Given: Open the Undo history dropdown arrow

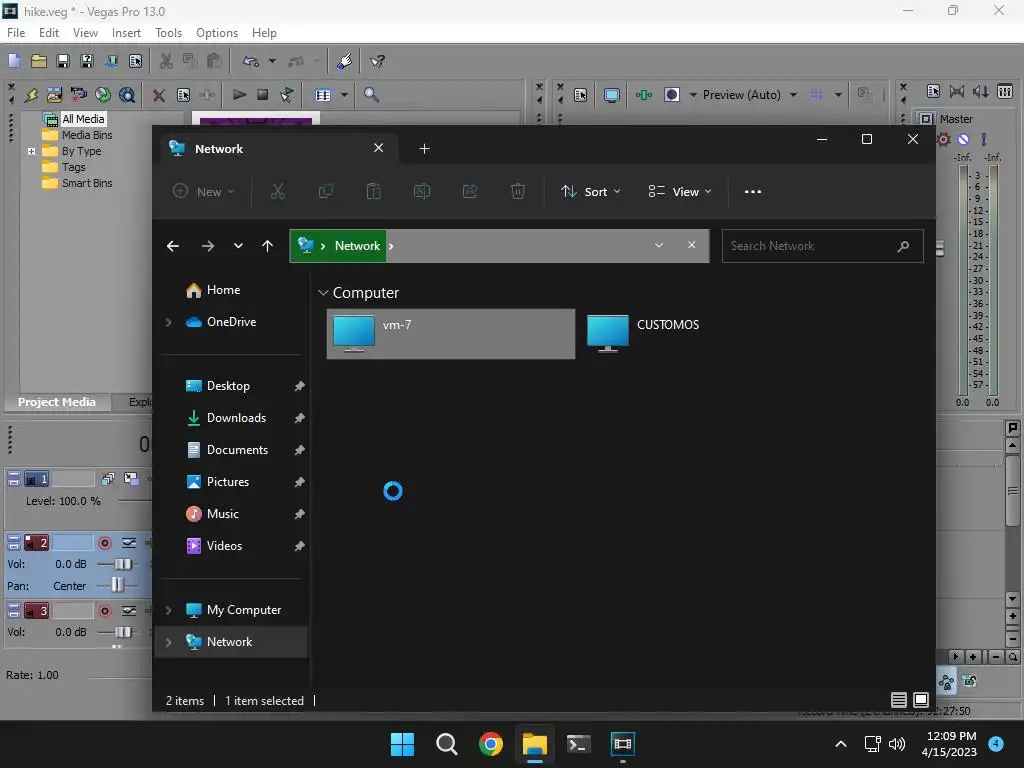Looking at the screenshot, I should tap(272, 61).
